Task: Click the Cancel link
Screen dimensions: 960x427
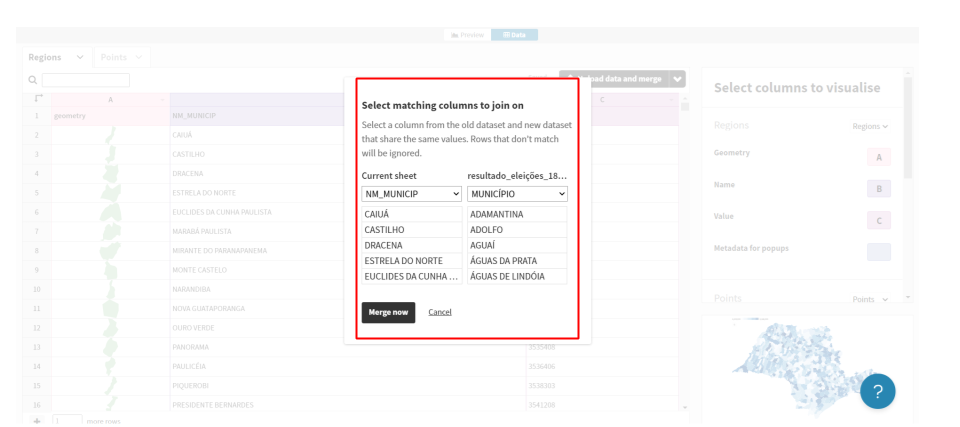Action: (x=439, y=312)
